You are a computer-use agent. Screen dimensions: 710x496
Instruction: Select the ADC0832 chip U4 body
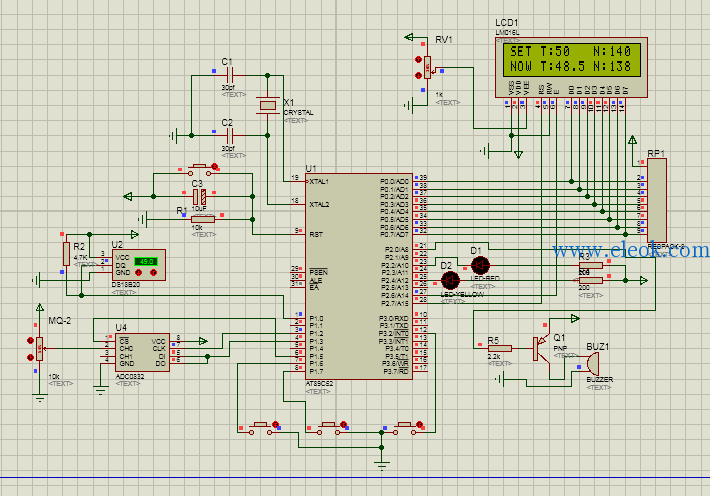point(143,352)
